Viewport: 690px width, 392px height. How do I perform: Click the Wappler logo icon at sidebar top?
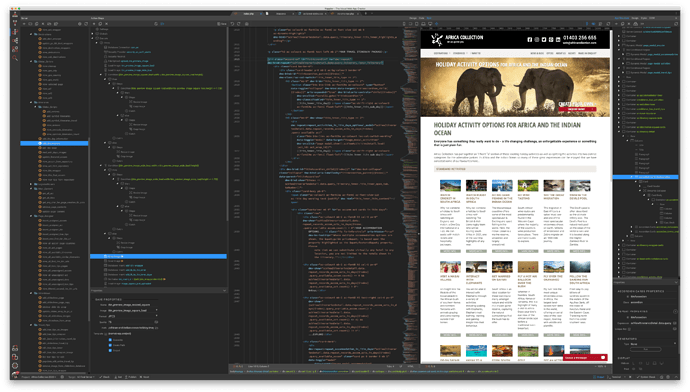15,15
